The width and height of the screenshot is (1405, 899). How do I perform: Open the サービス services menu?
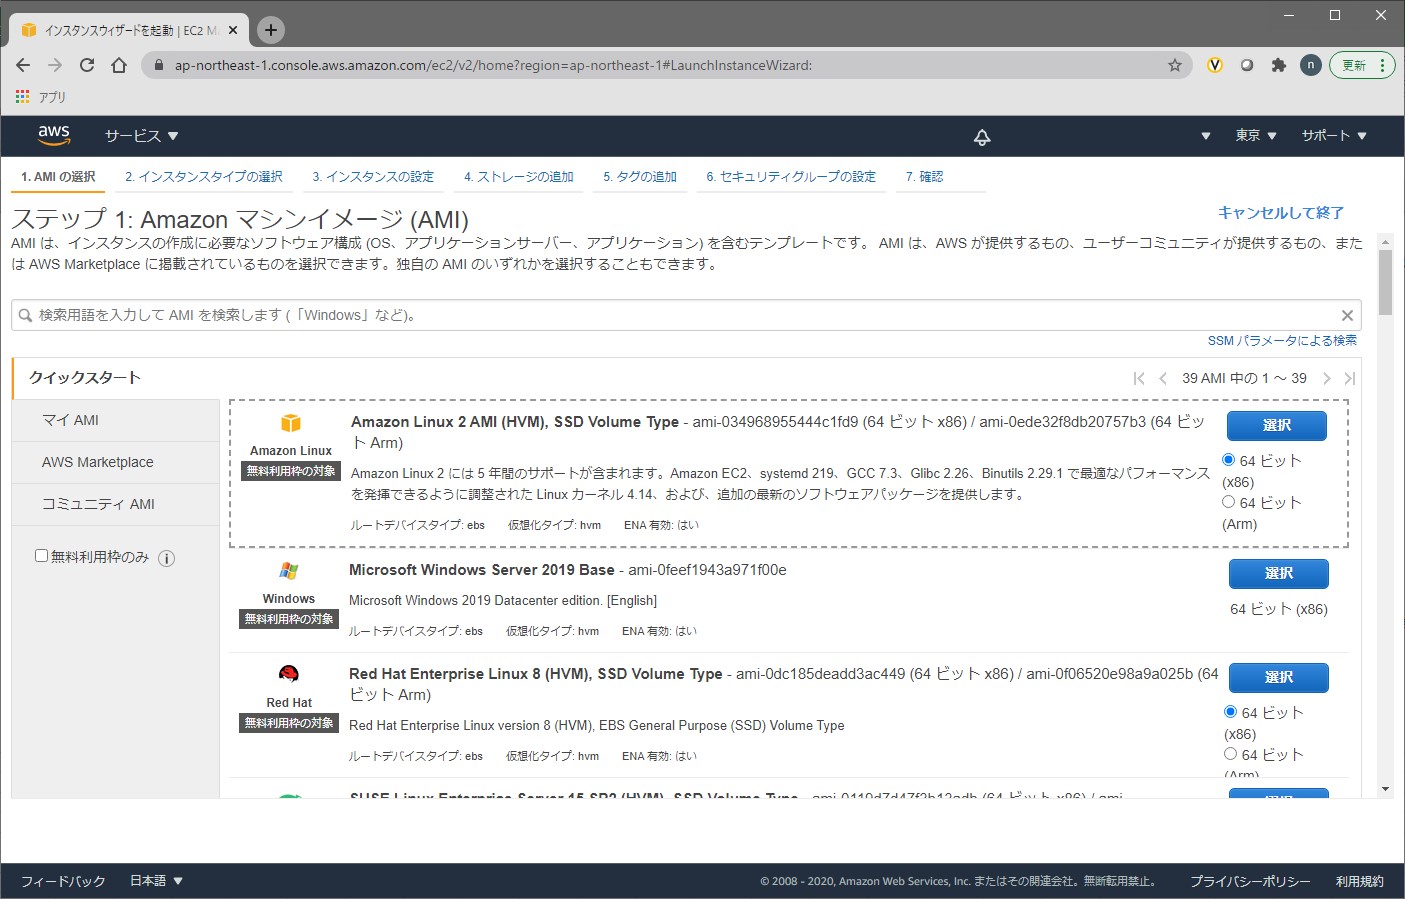coord(141,136)
